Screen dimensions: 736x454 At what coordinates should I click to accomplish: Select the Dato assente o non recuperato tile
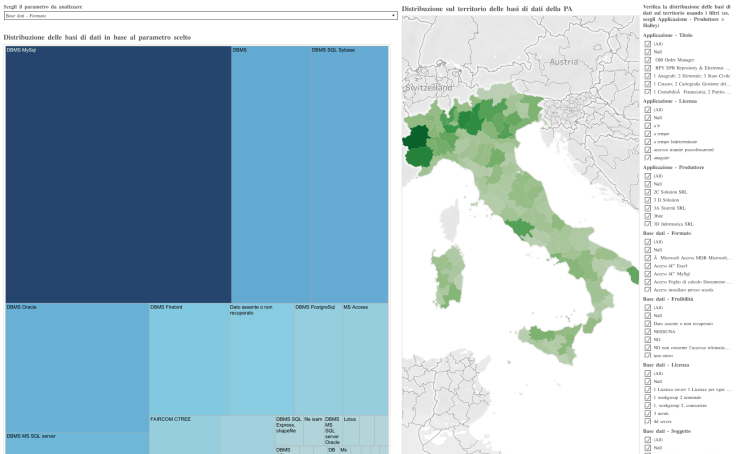pyautogui.click(x=262, y=359)
